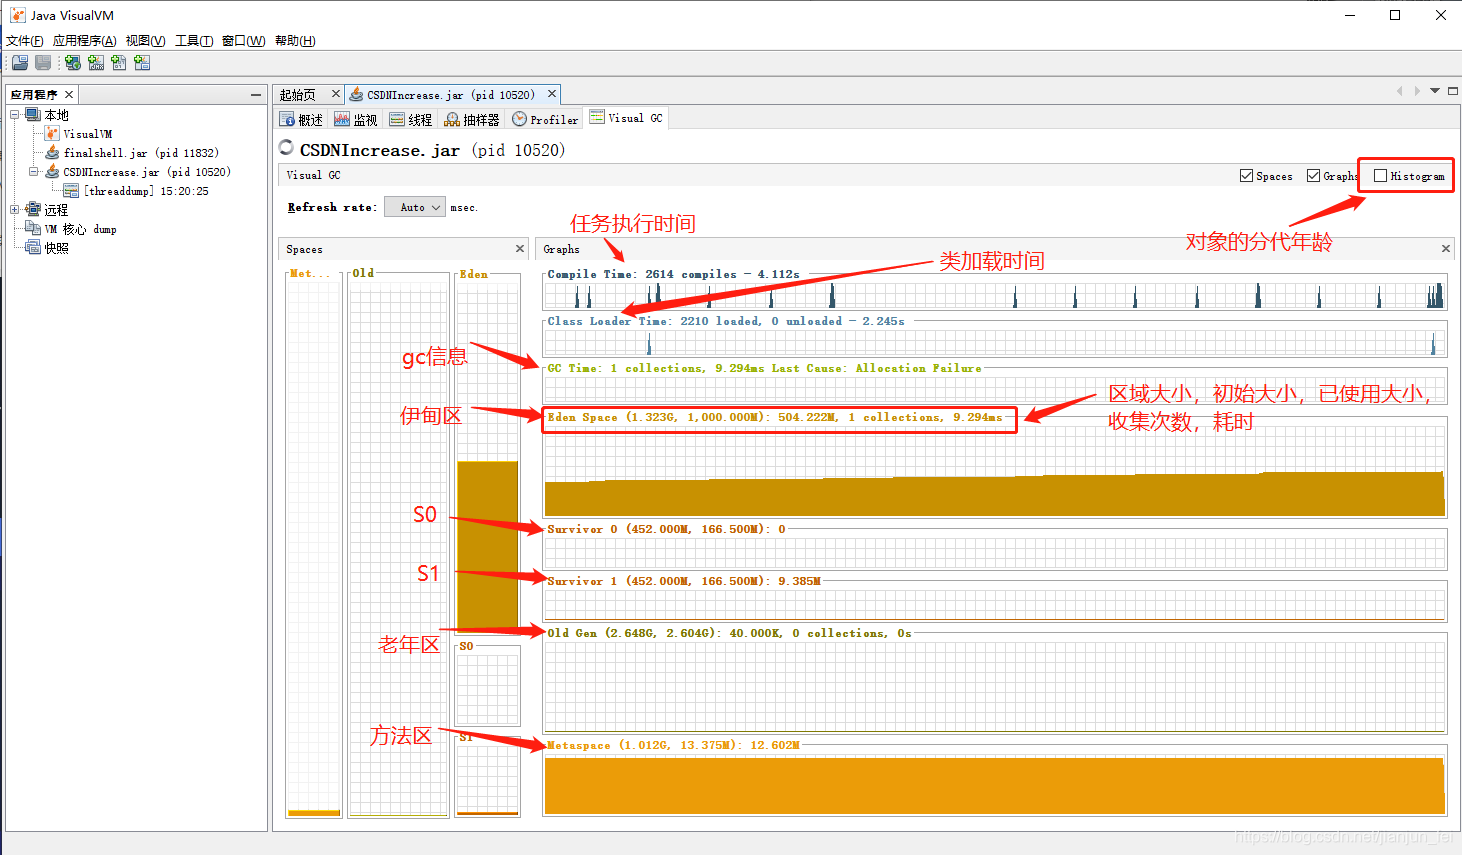
Task: Click the Metaspace usage graph
Action: coord(995,785)
